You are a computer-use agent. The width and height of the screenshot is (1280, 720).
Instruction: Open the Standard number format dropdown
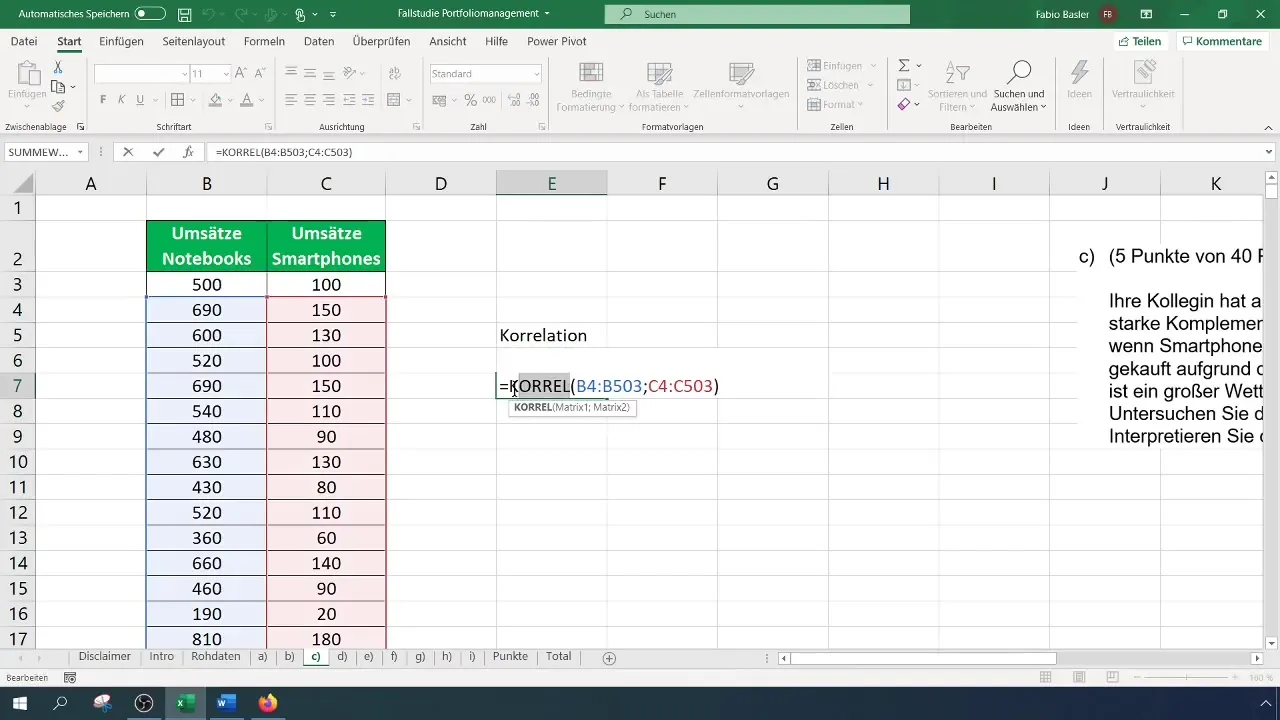pos(536,74)
